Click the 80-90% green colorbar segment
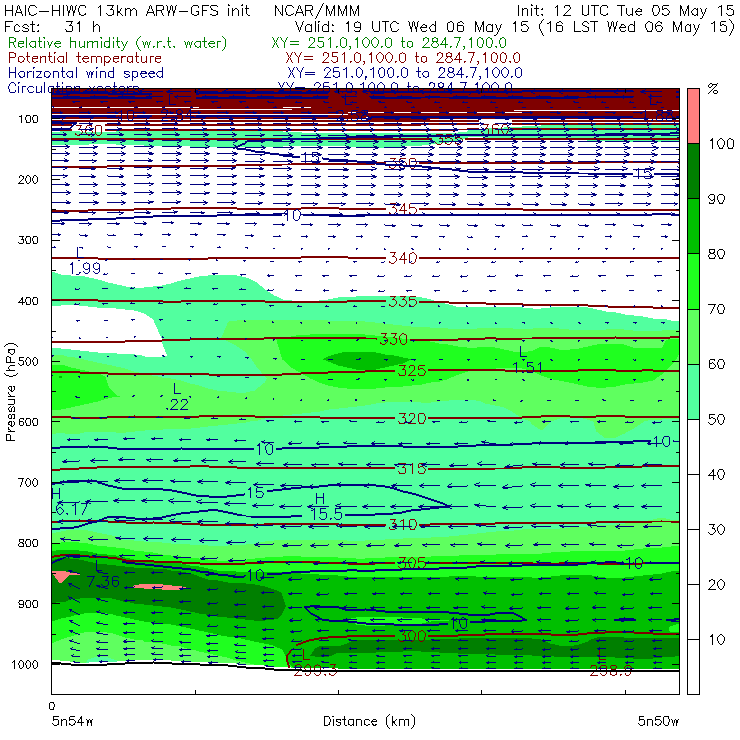This screenshot has width=740, height=740. point(693,226)
